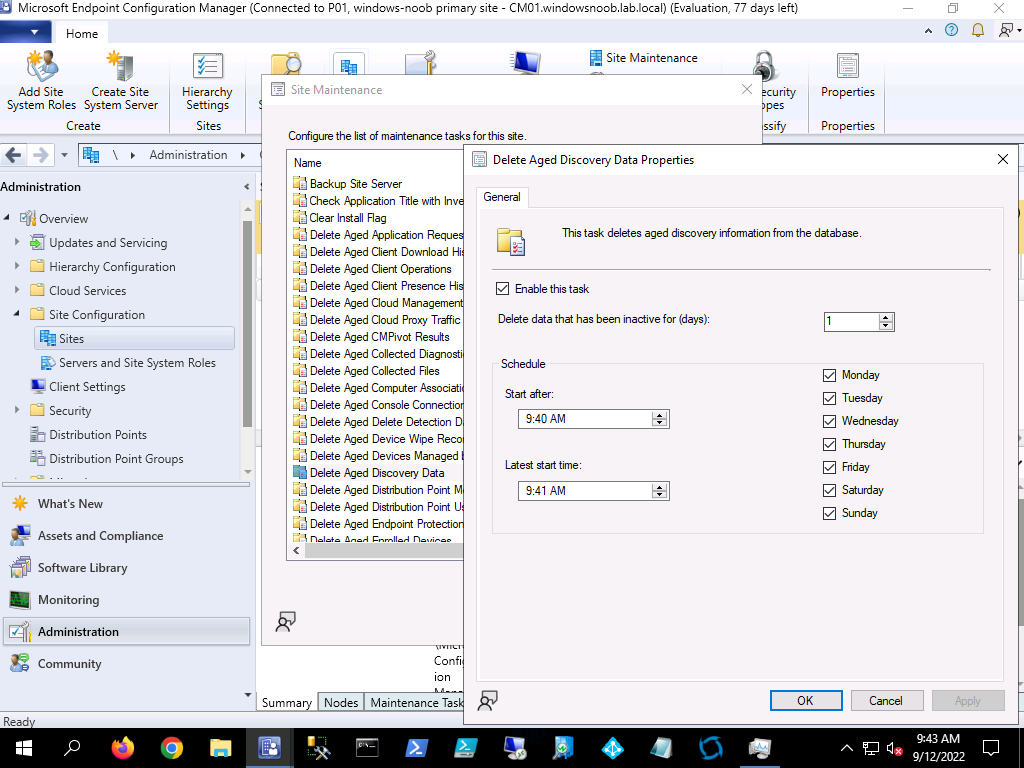Screen dimensions: 1024x768
Task: Click the inactive days number field
Action: coord(852,321)
